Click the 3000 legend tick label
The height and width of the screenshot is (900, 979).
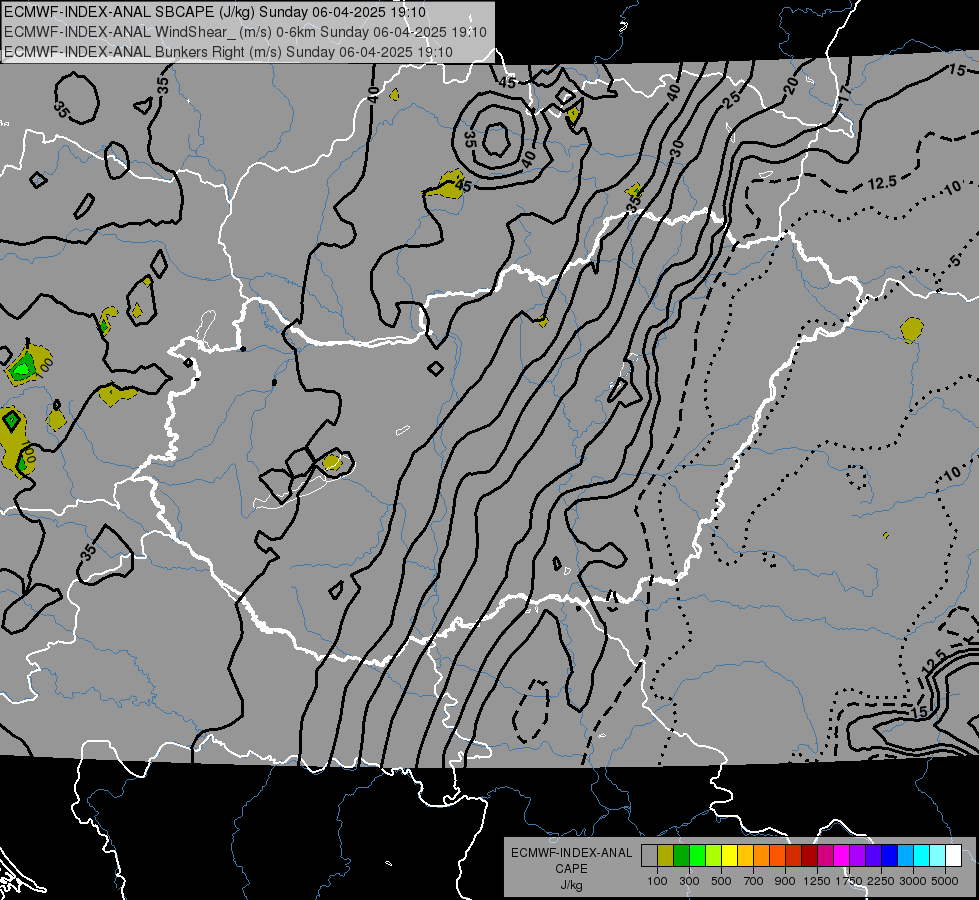click(x=913, y=881)
